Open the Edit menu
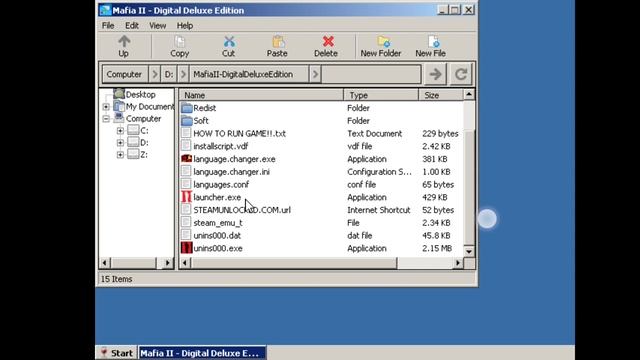 132,26
